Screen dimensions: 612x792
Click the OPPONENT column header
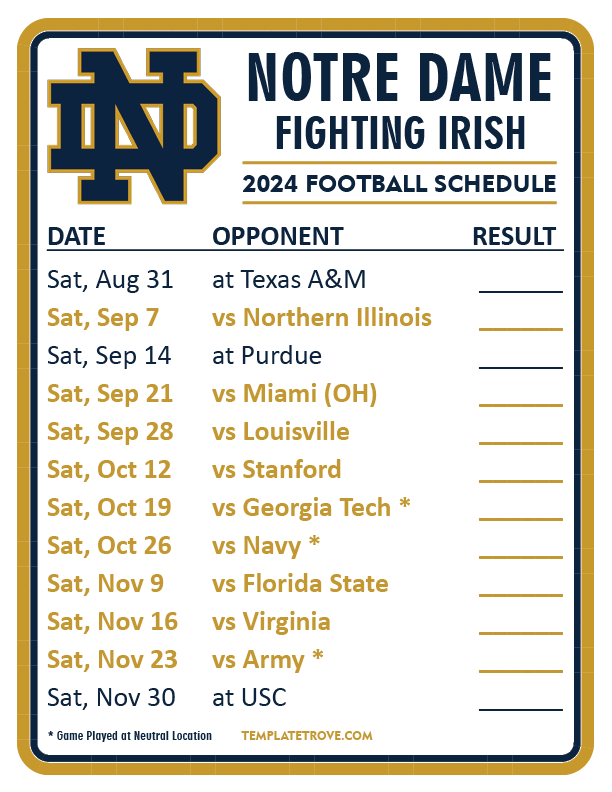(x=278, y=237)
